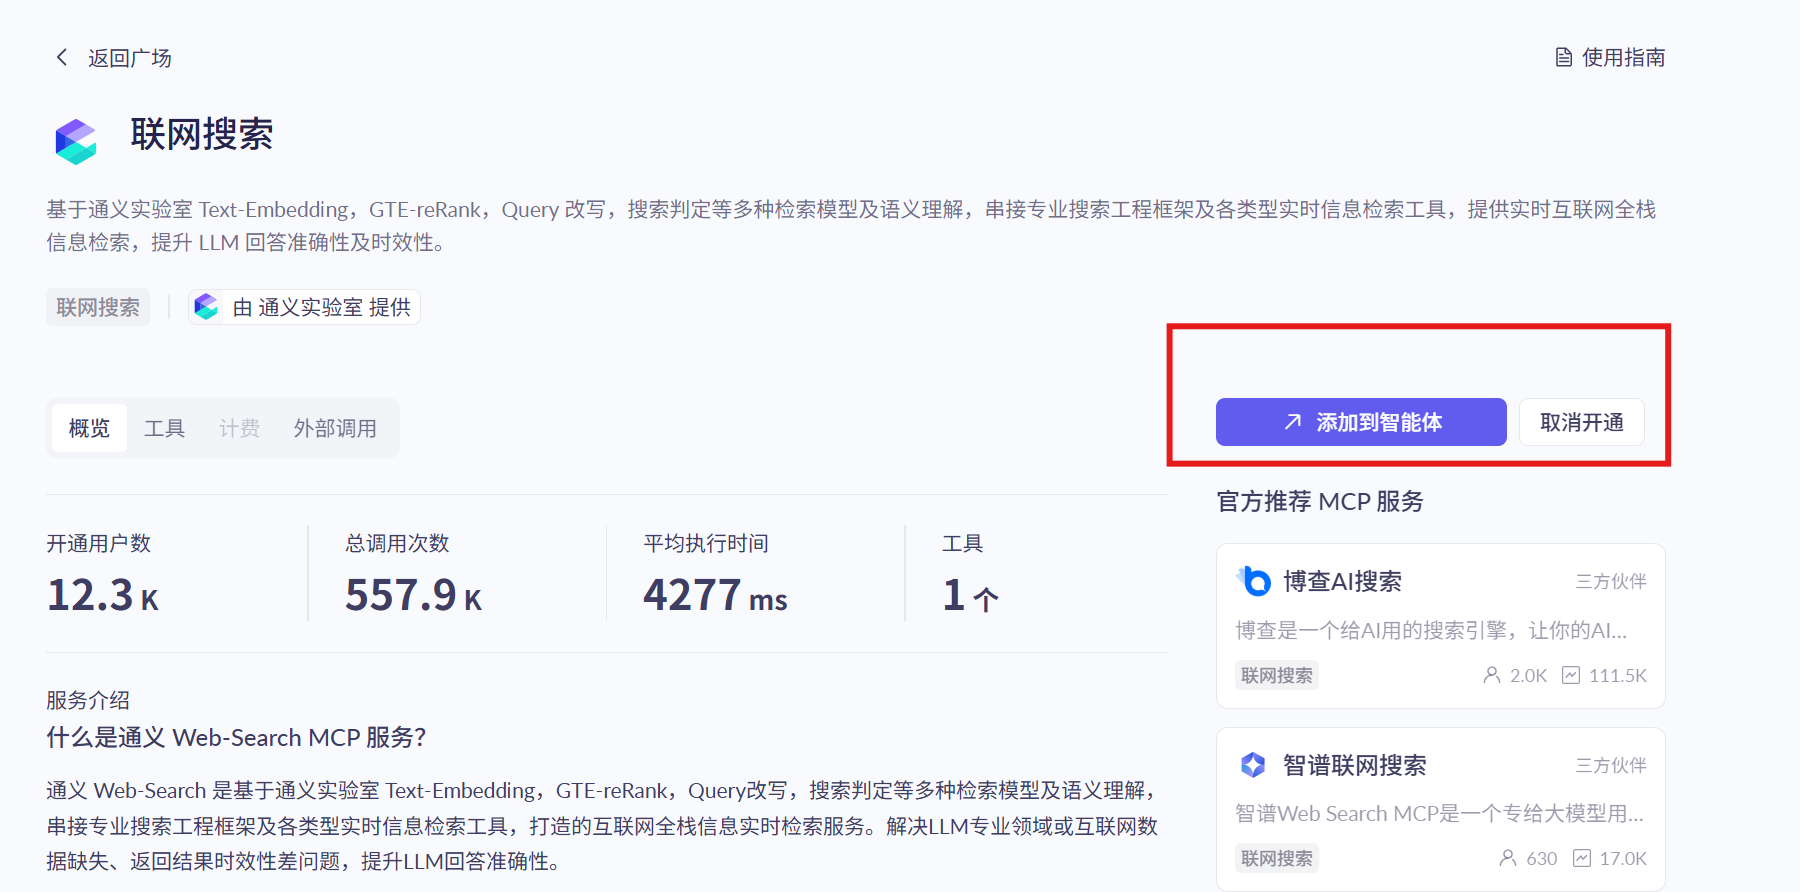
Task: Click the document icon beside 使用指南
Action: 1563,57
